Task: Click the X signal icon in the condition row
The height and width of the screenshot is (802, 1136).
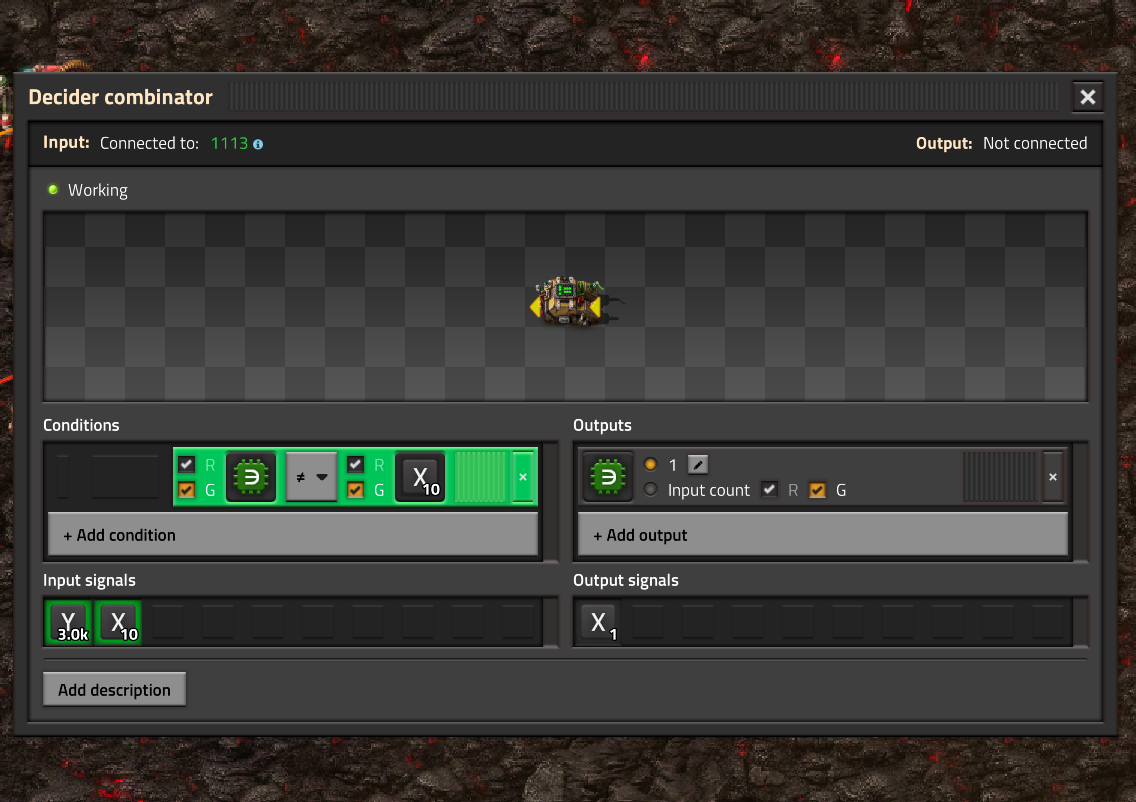Action: (x=420, y=477)
